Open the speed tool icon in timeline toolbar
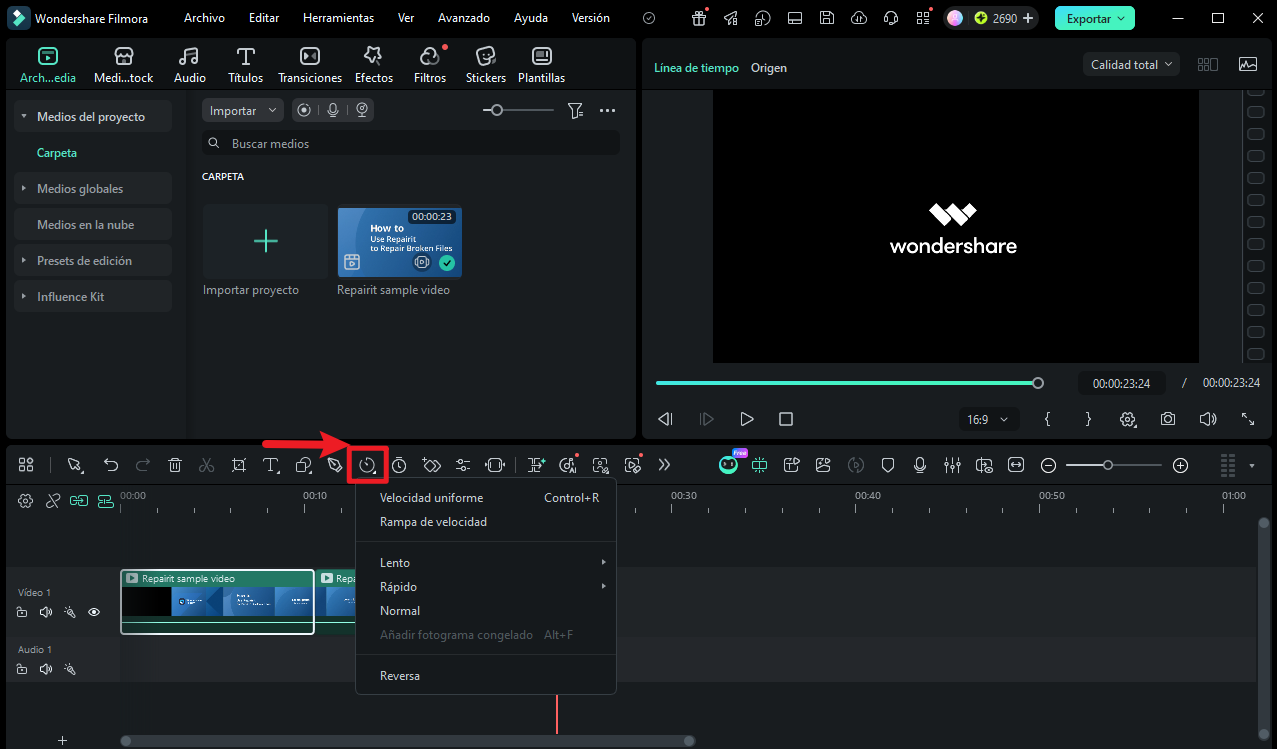The image size is (1277, 749). click(x=368, y=465)
